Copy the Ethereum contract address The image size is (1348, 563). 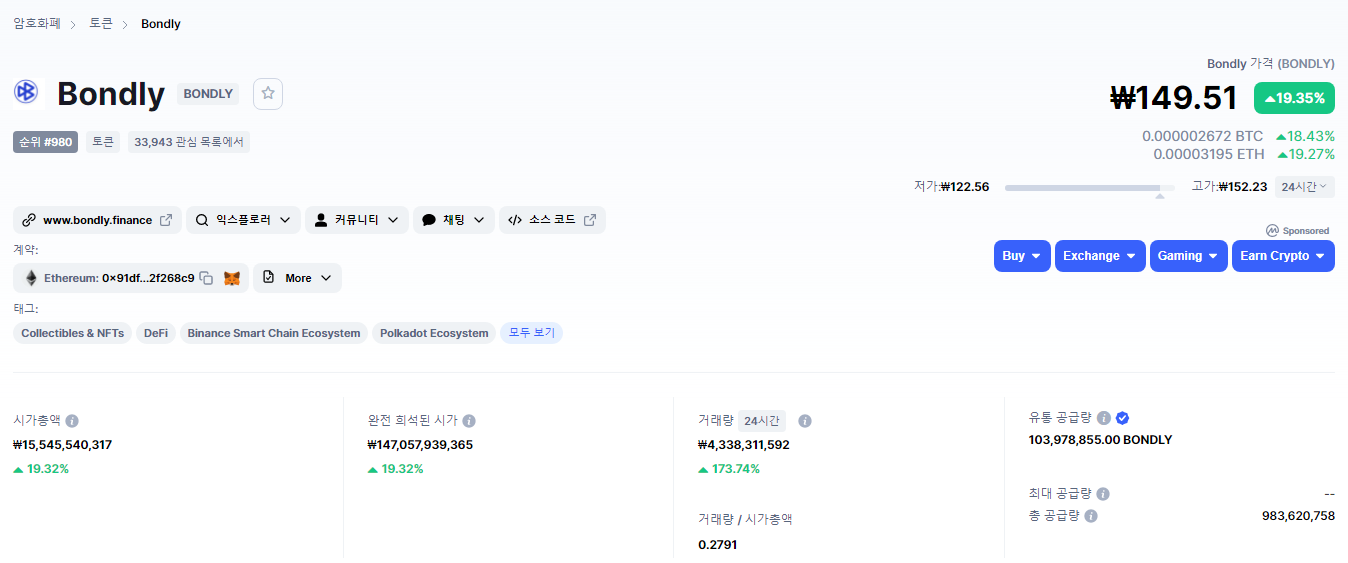(x=206, y=278)
